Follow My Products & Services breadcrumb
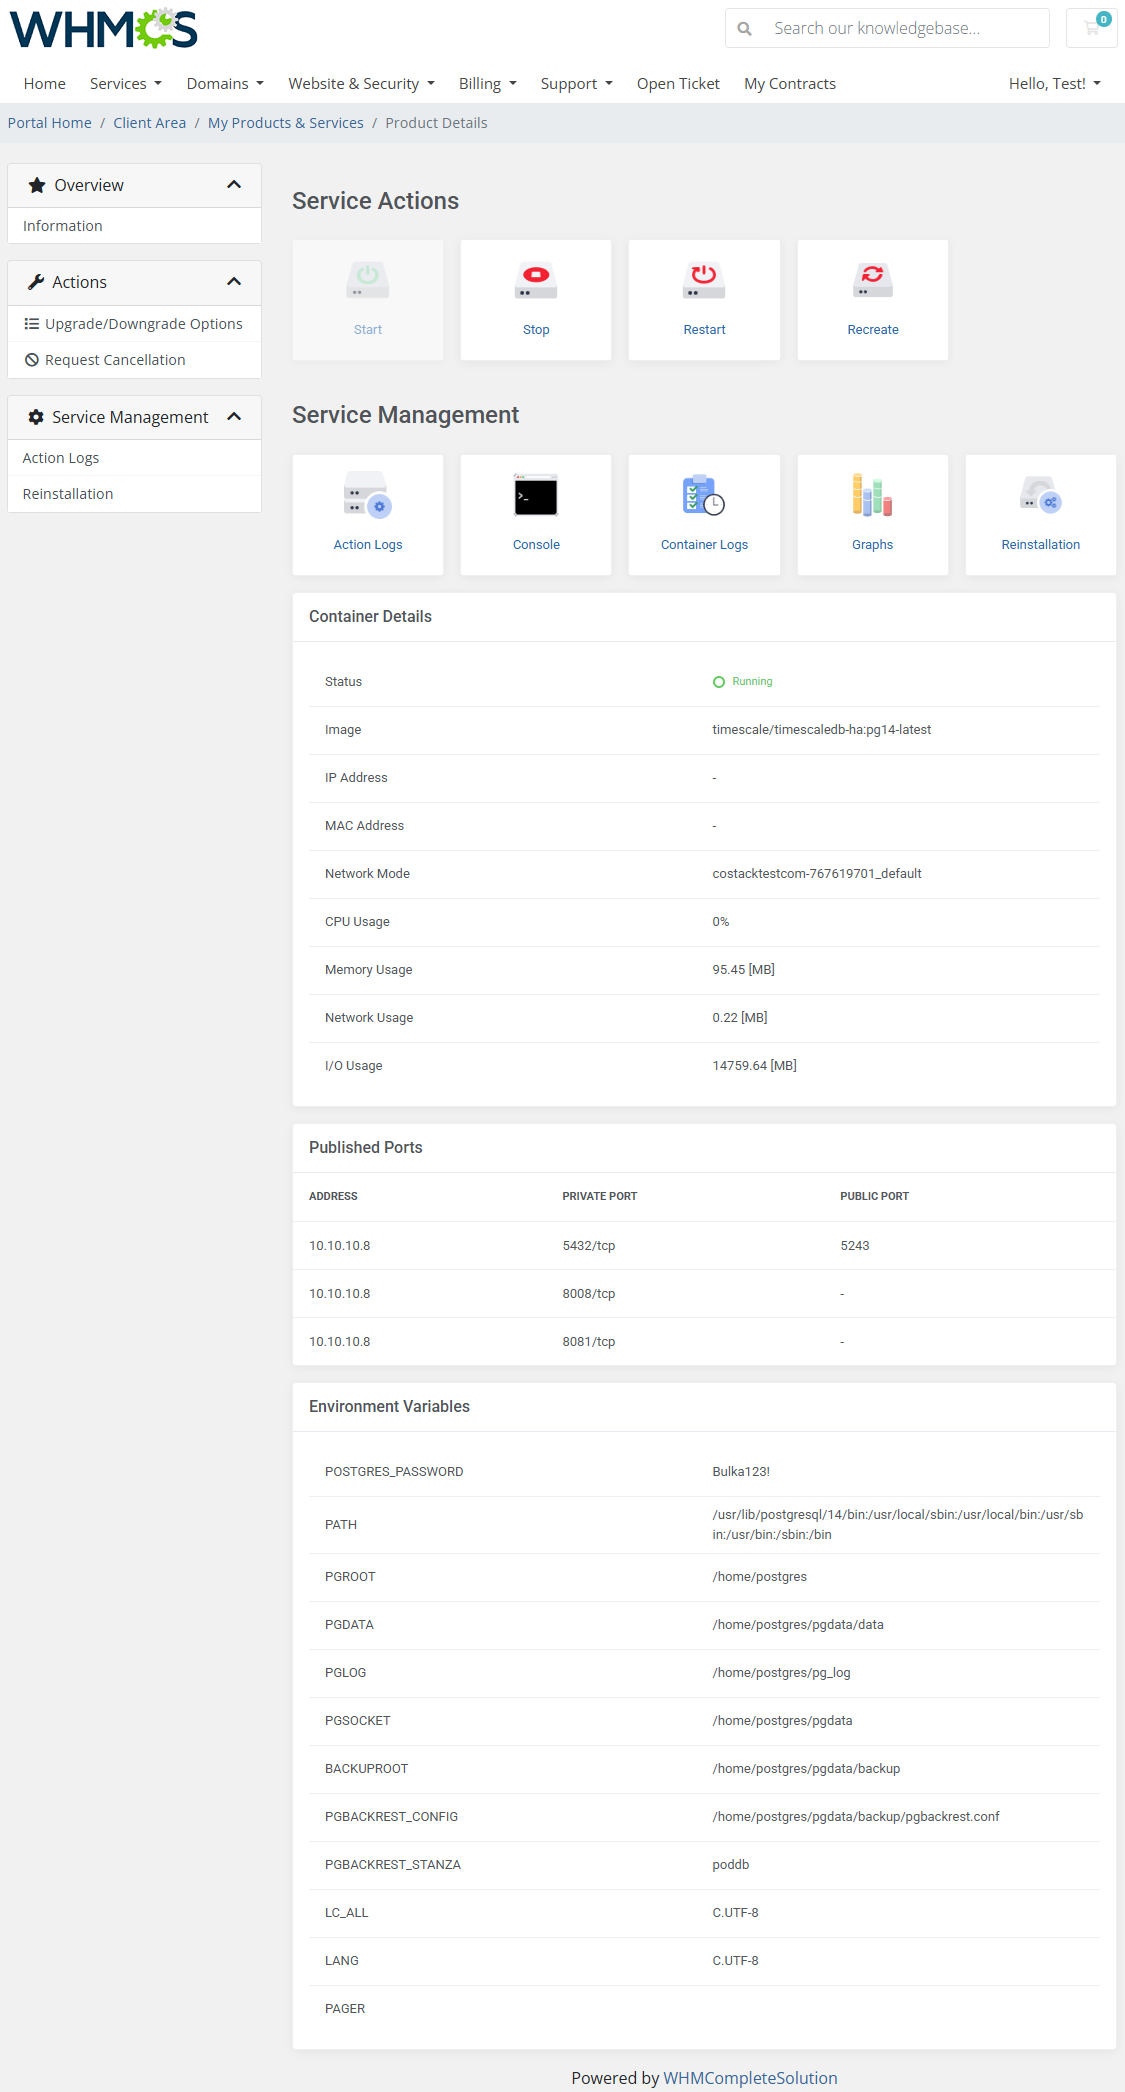The height and width of the screenshot is (2092, 1125). 286,123
